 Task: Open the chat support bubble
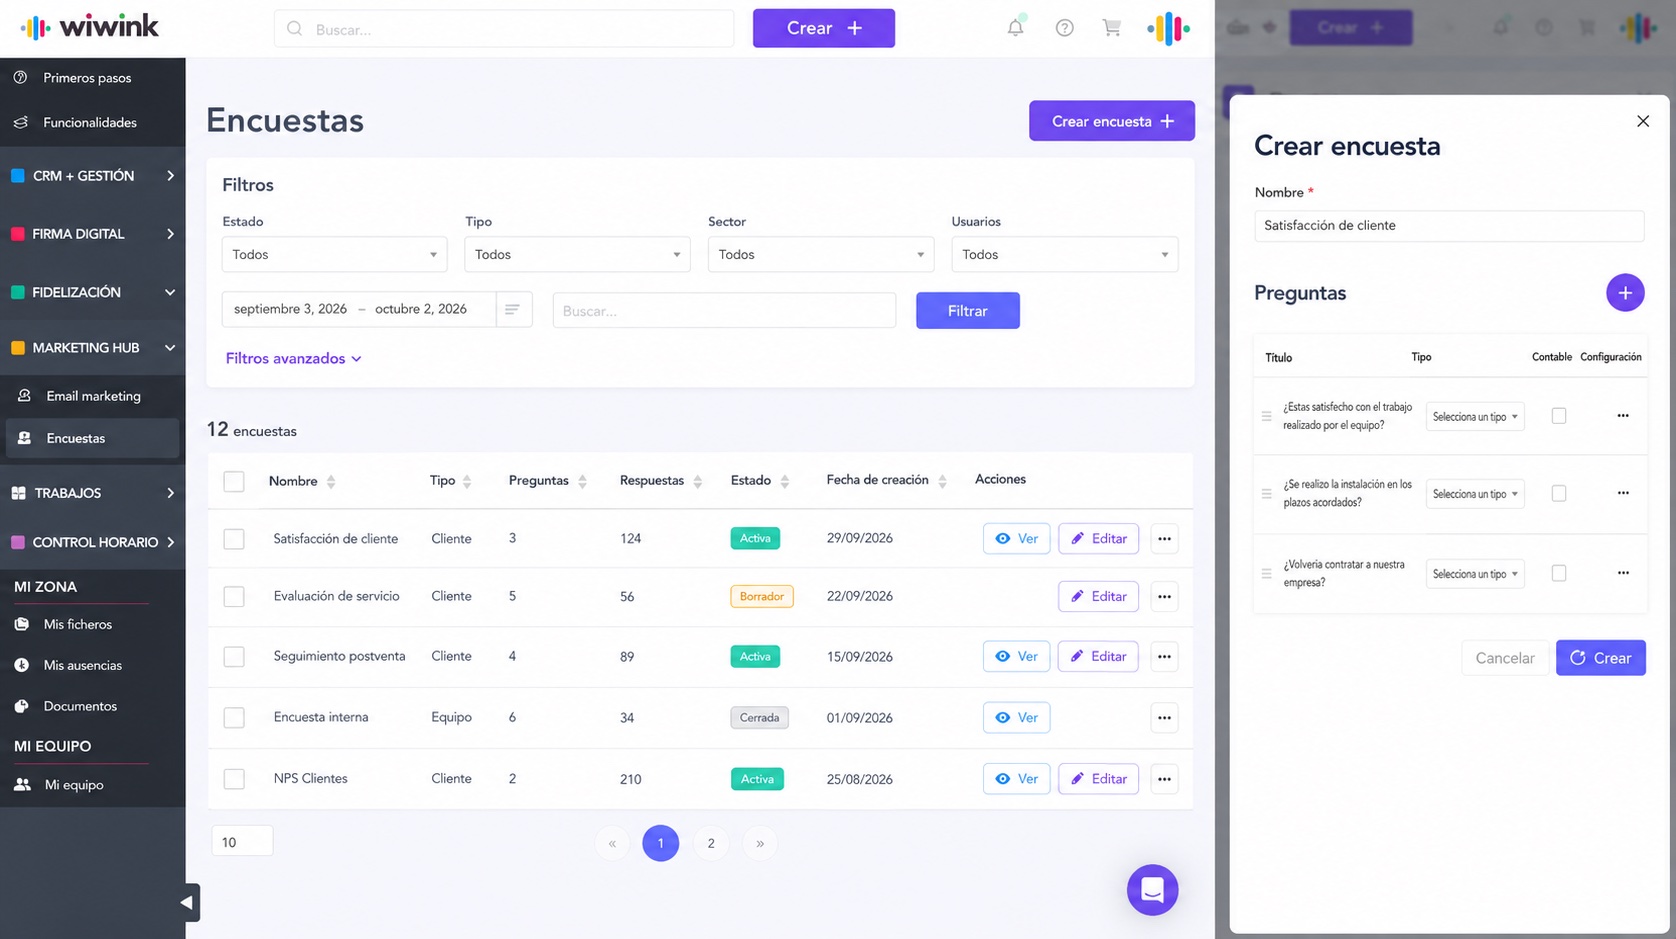click(x=1152, y=890)
